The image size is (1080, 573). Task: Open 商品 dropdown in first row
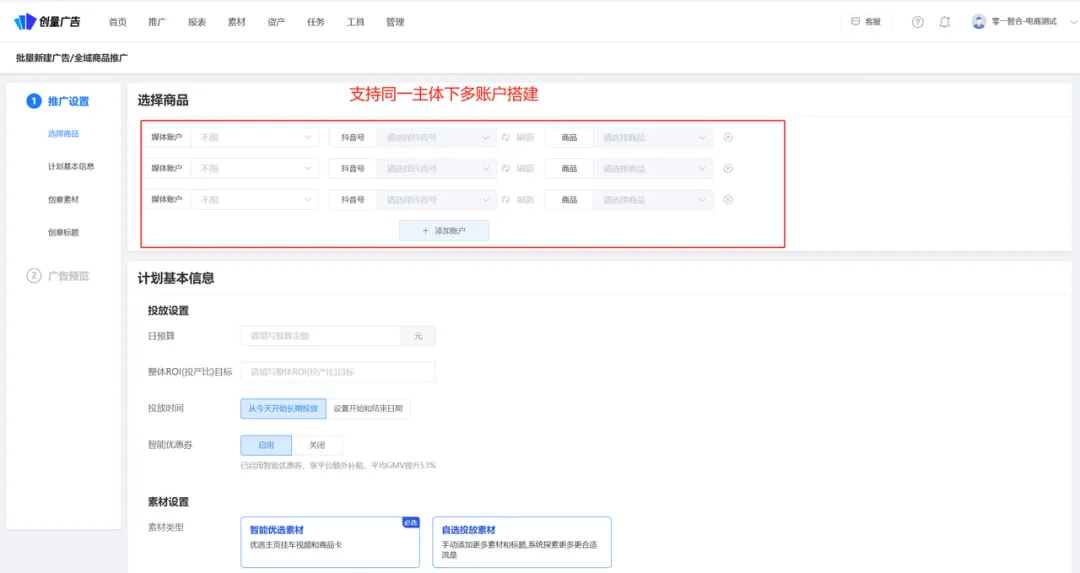[x=653, y=138]
